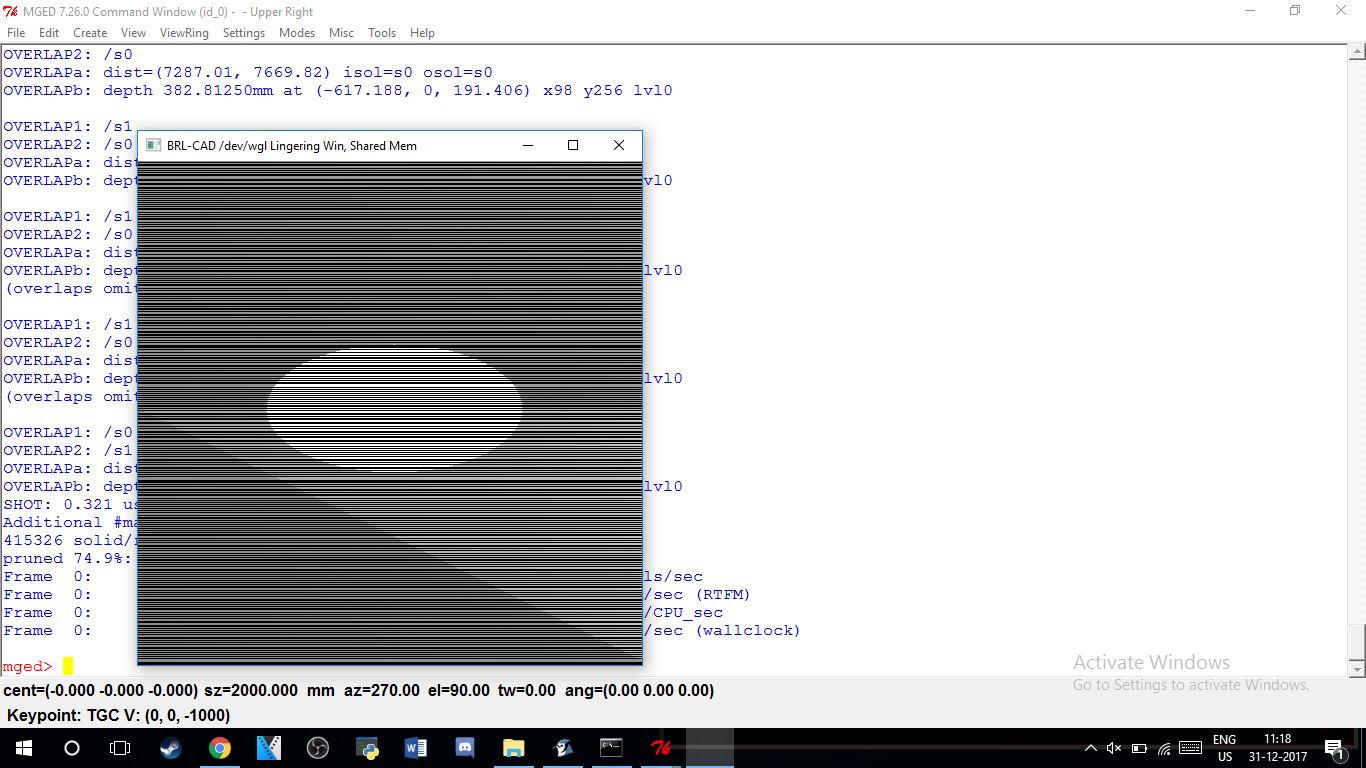Close the BRL-CAD framebuffer window

(x=619, y=145)
